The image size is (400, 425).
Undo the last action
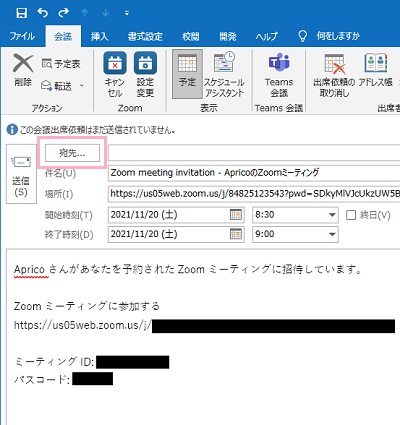pos(43,13)
